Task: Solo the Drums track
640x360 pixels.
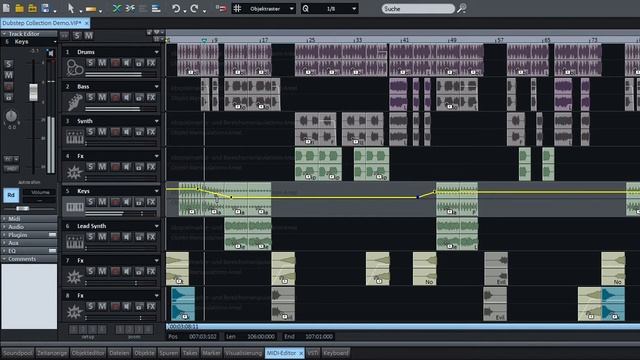Action: pyautogui.click(x=91, y=63)
